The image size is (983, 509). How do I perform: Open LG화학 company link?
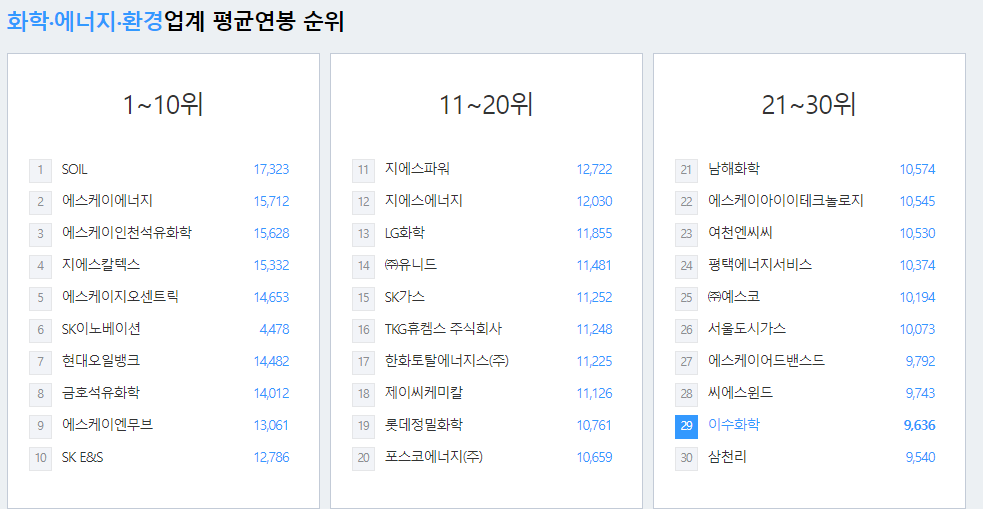coord(405,233)
